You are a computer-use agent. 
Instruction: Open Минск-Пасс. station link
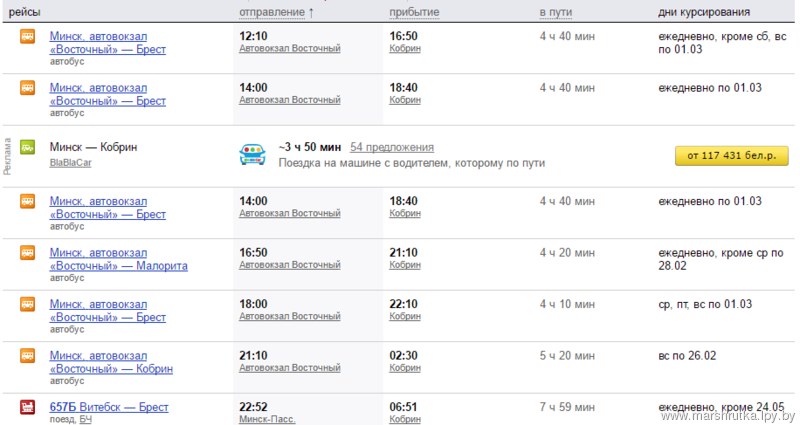pyautogui.click(x=267, y=419)
